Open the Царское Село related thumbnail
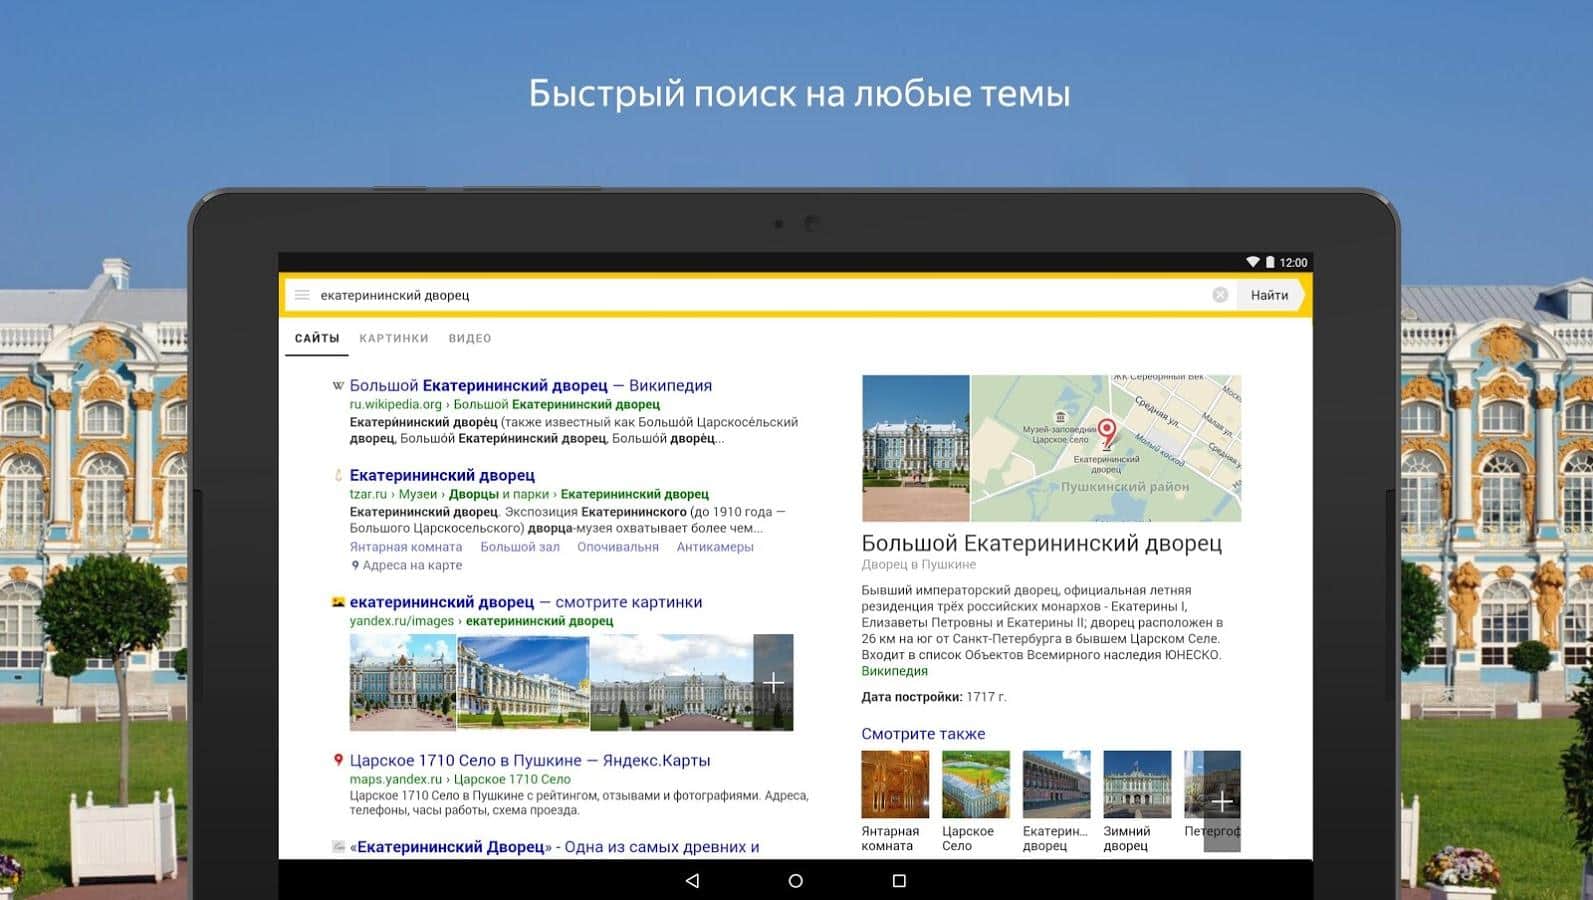This screenshot has width=1593, height=900. [975, 785]
